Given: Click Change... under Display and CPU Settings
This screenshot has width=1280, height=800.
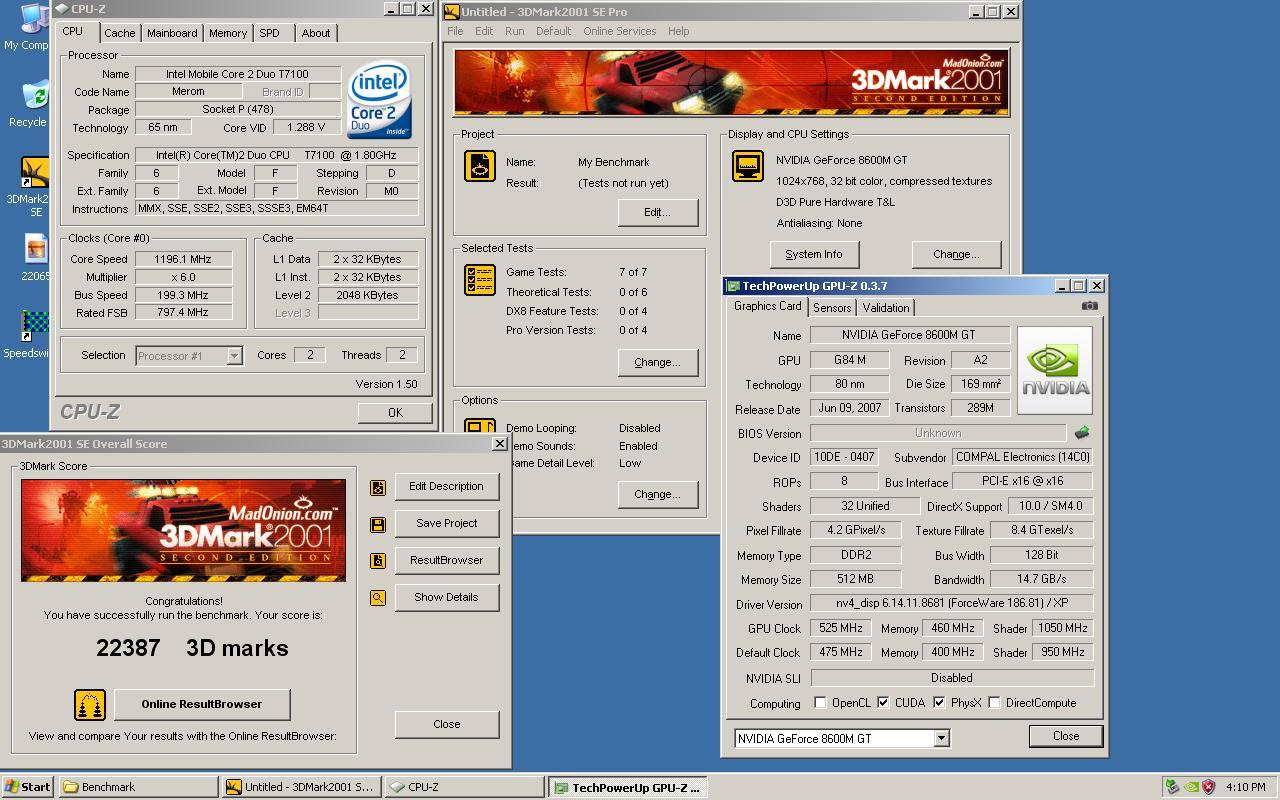Looking at the screenshot, I should (956, 254).
